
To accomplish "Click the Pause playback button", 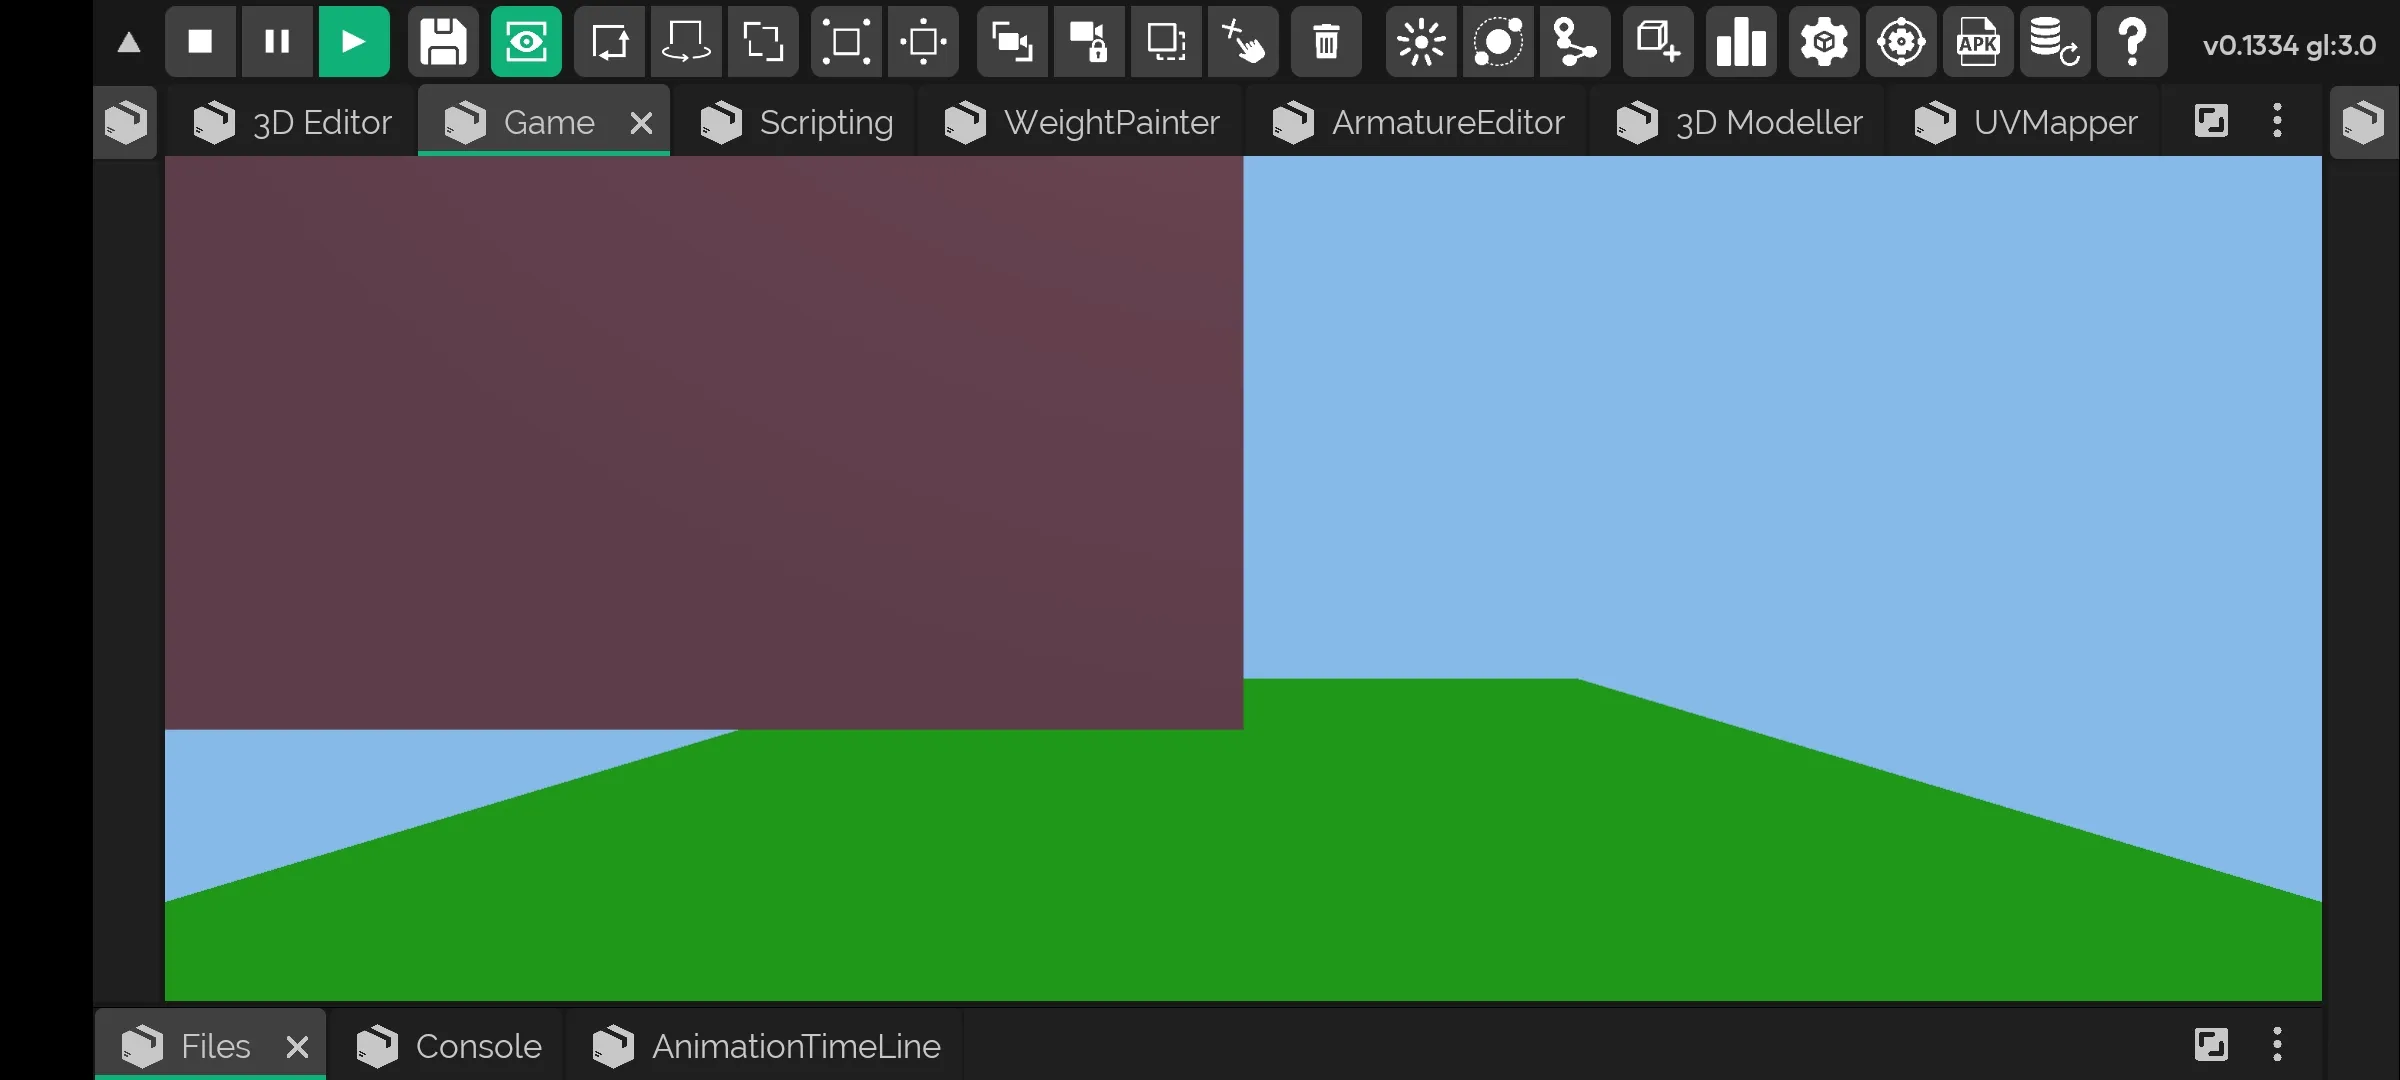I will click(276, 41).
